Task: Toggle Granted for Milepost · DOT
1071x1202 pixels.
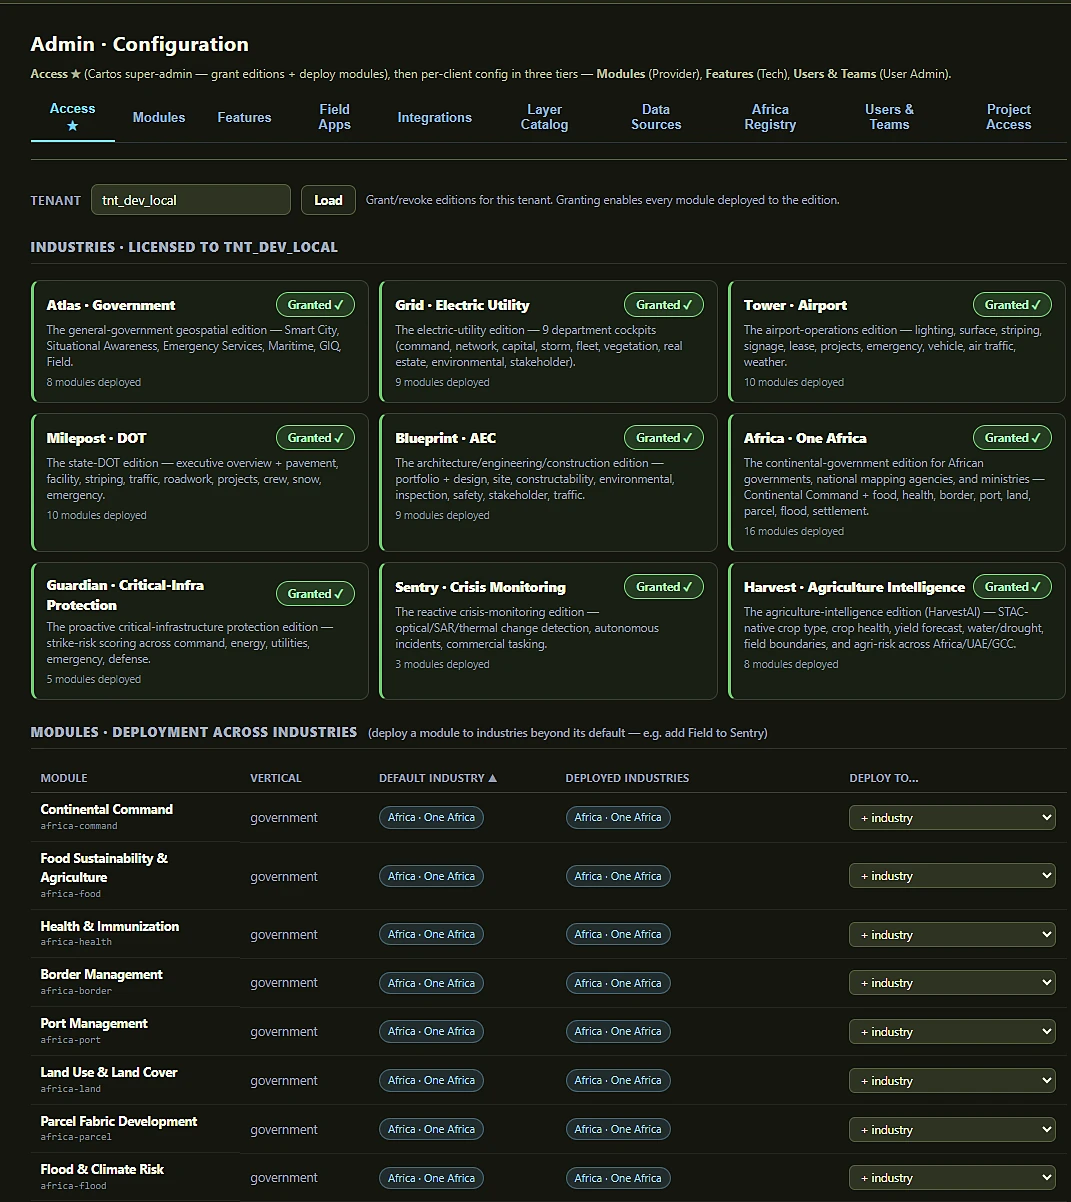Action: point(315,438)
